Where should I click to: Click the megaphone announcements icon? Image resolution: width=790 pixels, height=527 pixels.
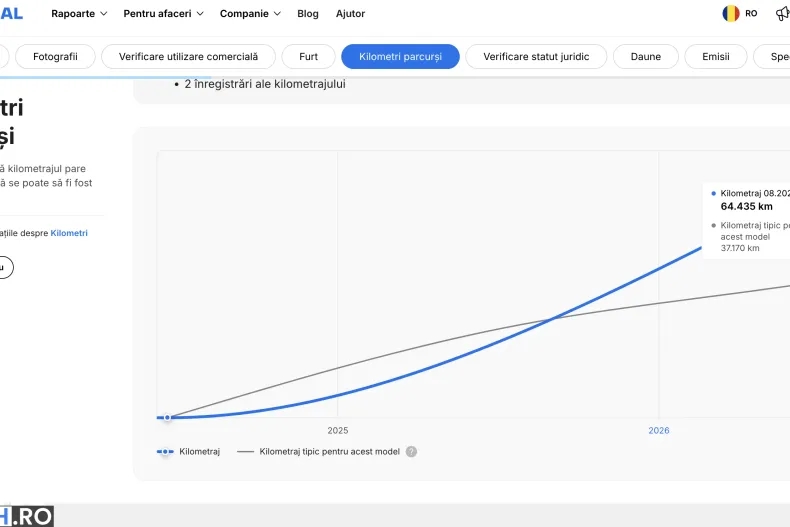tap(782, 14)
